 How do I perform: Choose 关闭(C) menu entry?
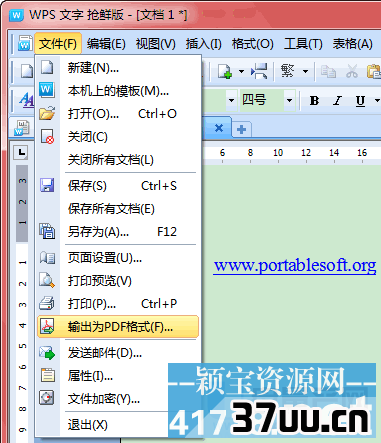click(x=118, y=137)
